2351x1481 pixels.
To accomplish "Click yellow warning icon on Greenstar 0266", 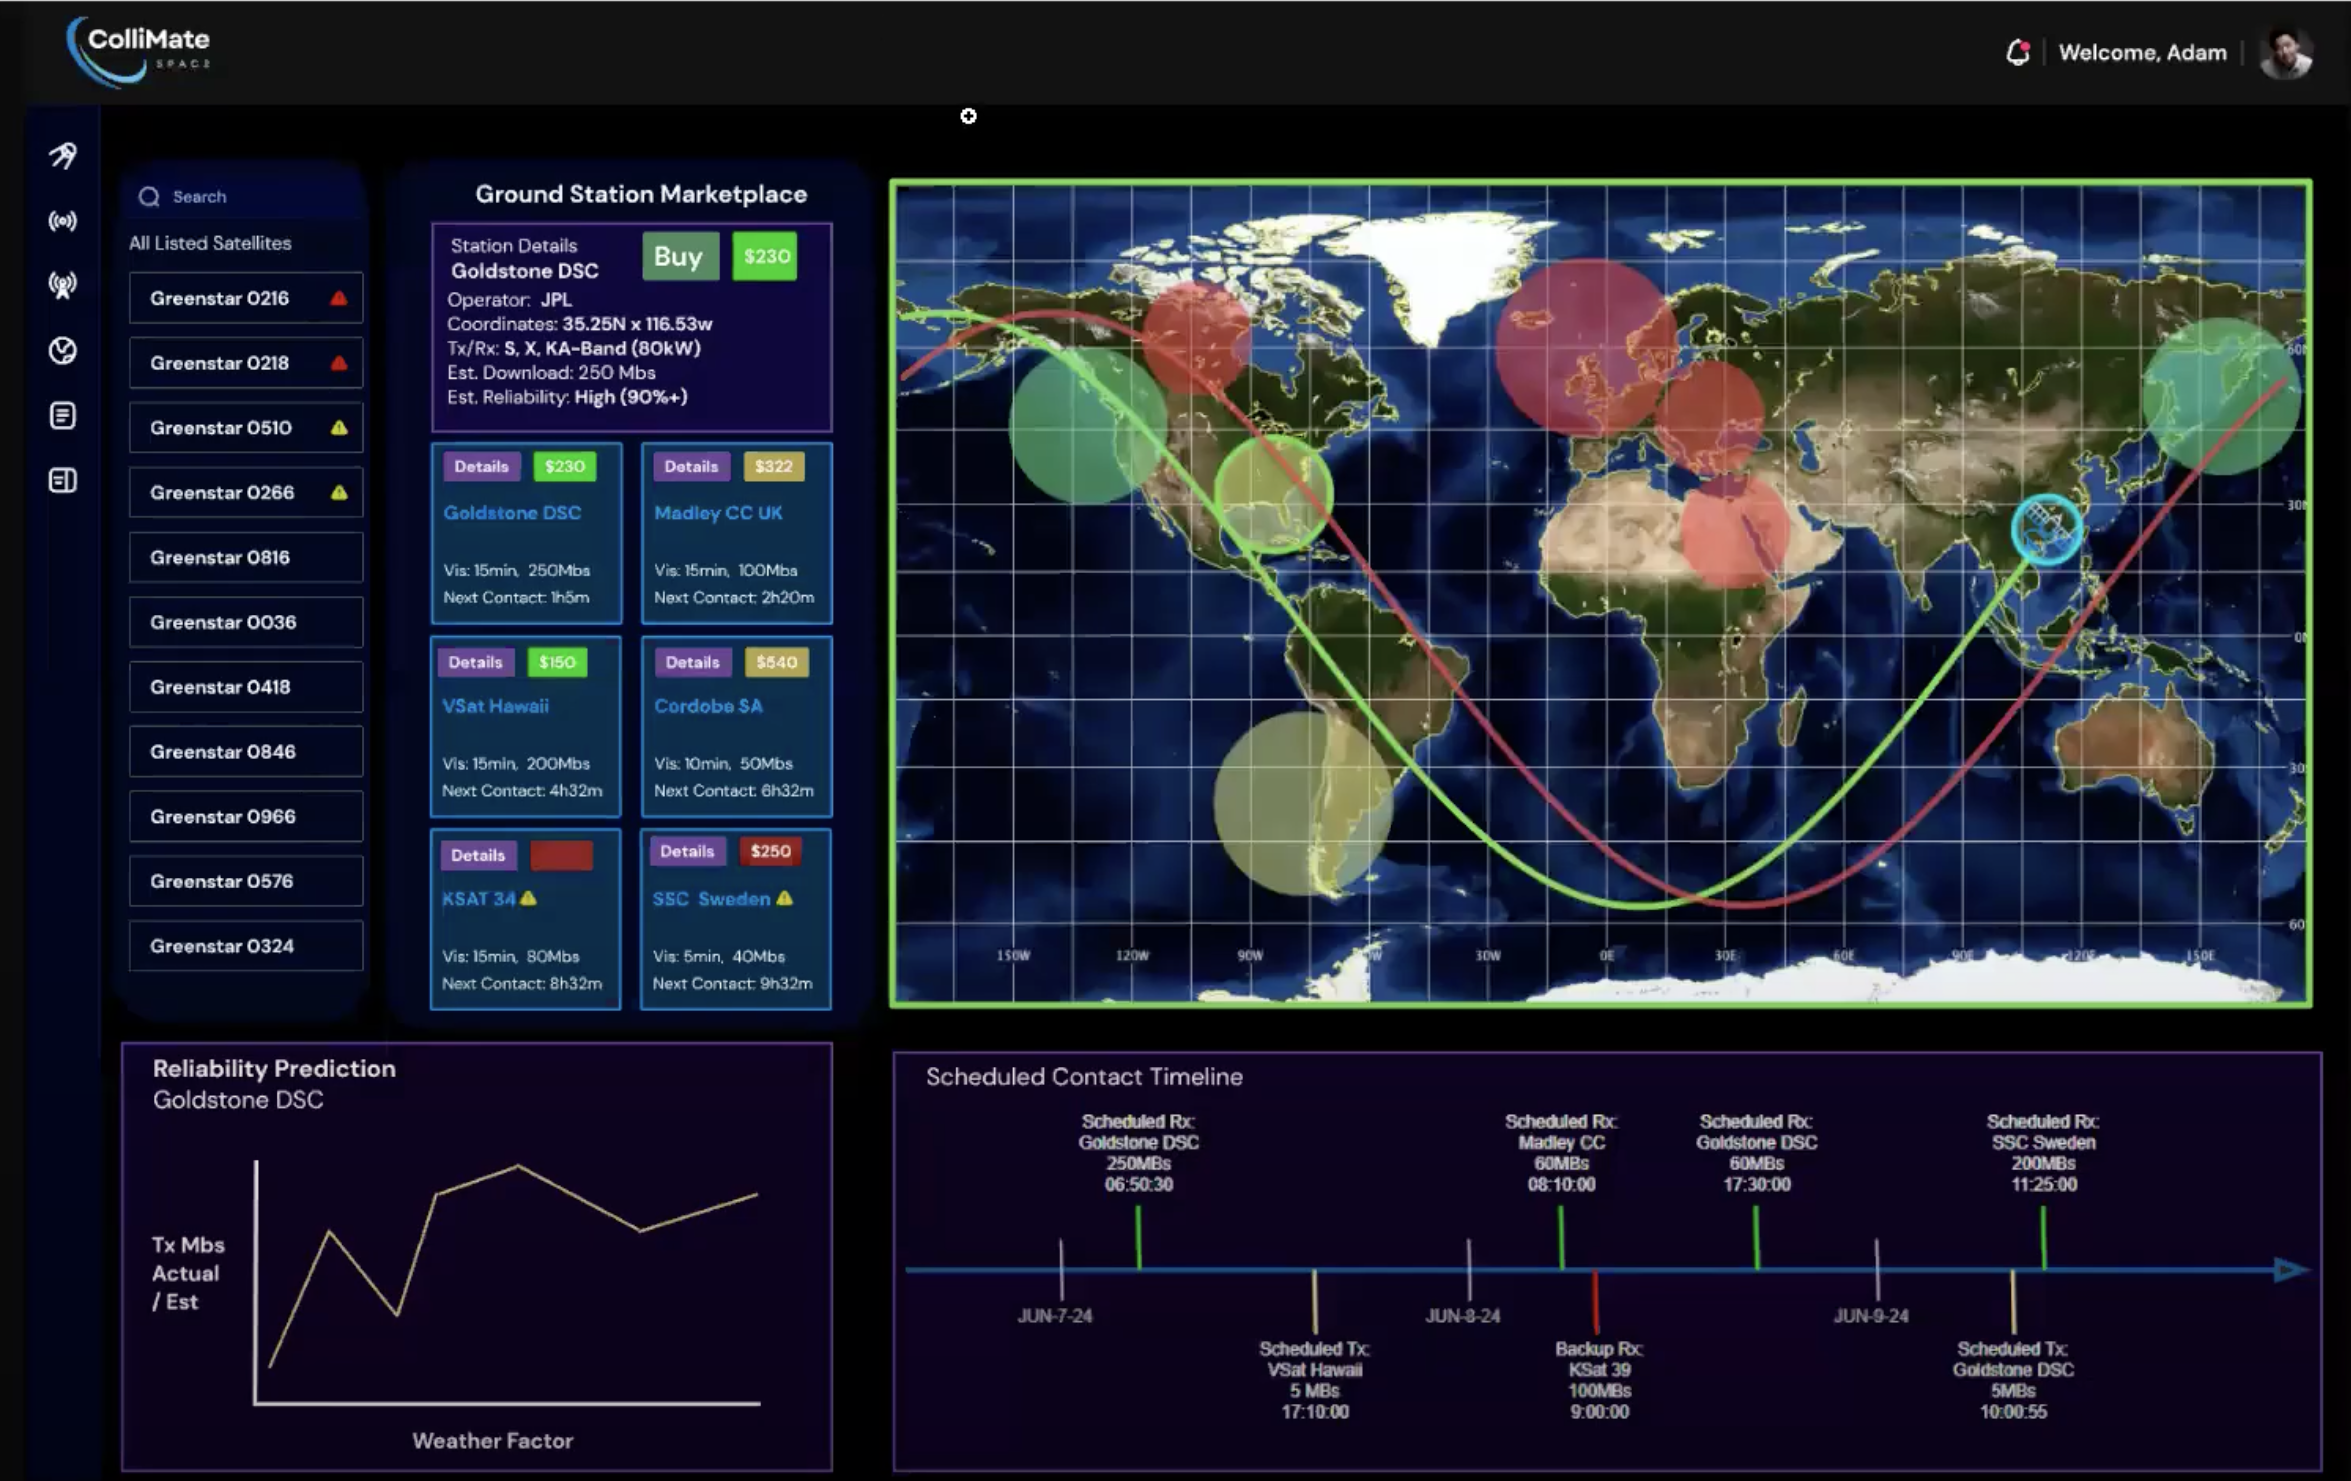I will pos(339,492).
